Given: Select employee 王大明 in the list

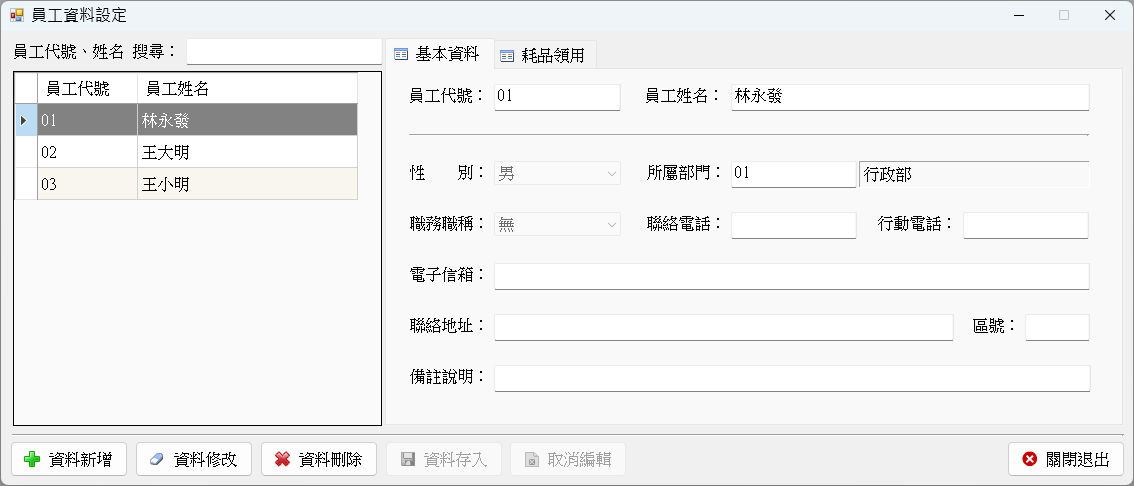Looking at the screenshot, I should tap(186, 152).
